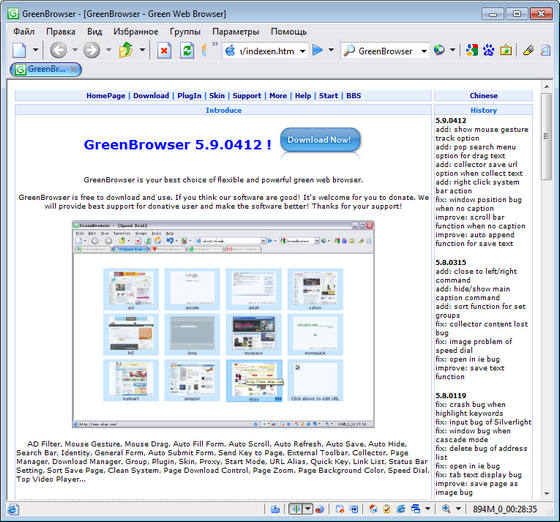560x522 pixels.
Task: Open the address bar URL dropdown
Action: point(302,51)
